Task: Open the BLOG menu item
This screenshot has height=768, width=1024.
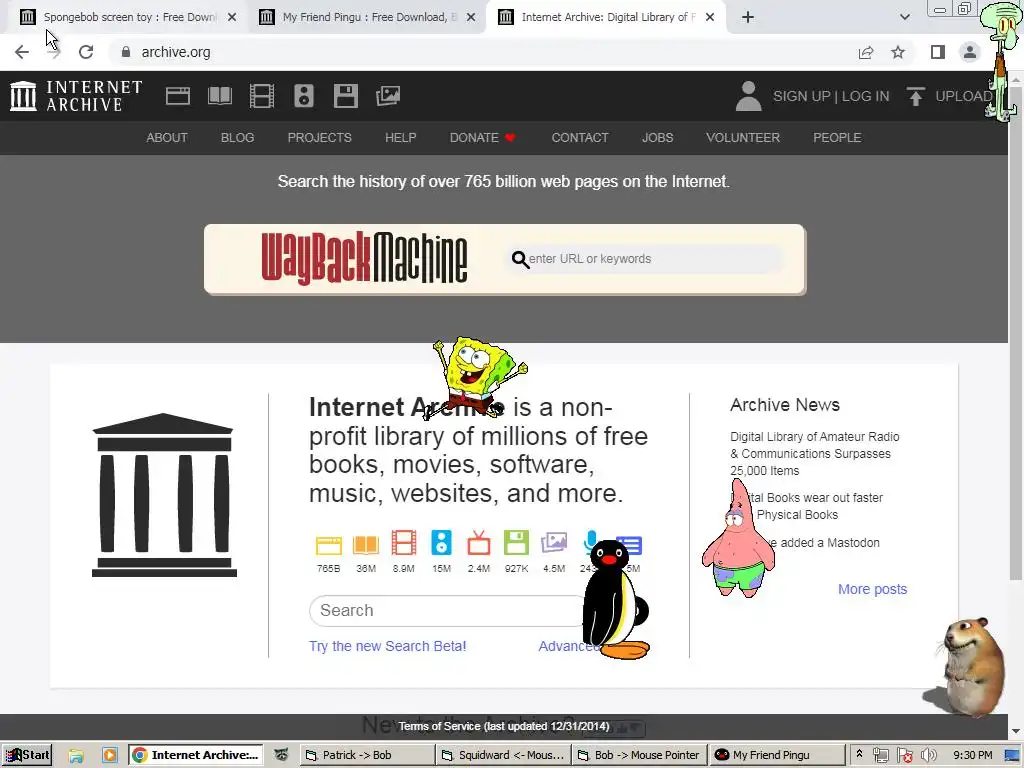Action: pos(237,138)
